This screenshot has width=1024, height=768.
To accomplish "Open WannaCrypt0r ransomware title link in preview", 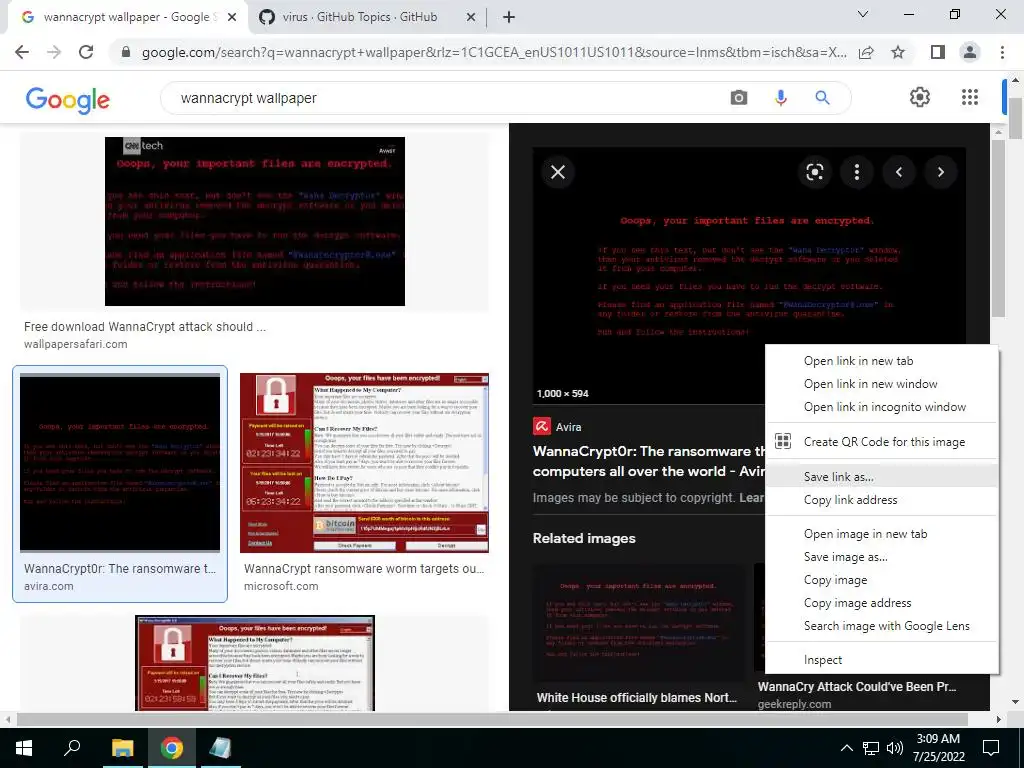I will [x=648, y=461].
